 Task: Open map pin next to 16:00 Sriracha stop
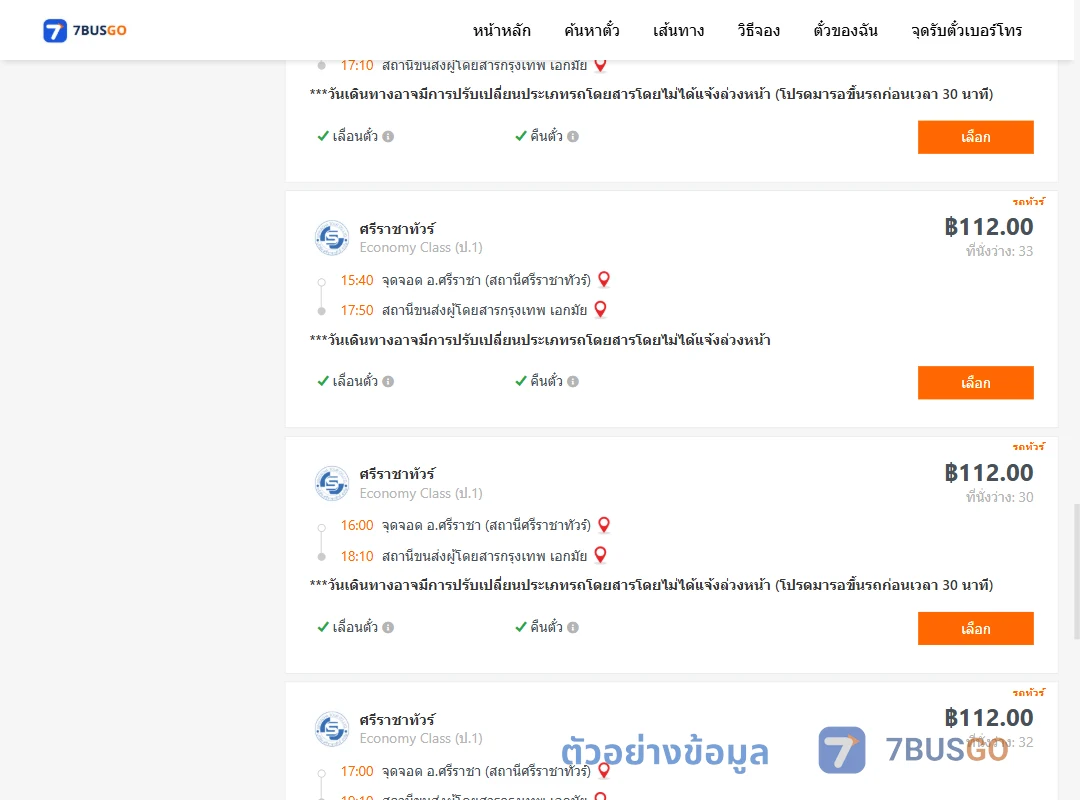tap(604, 525)
